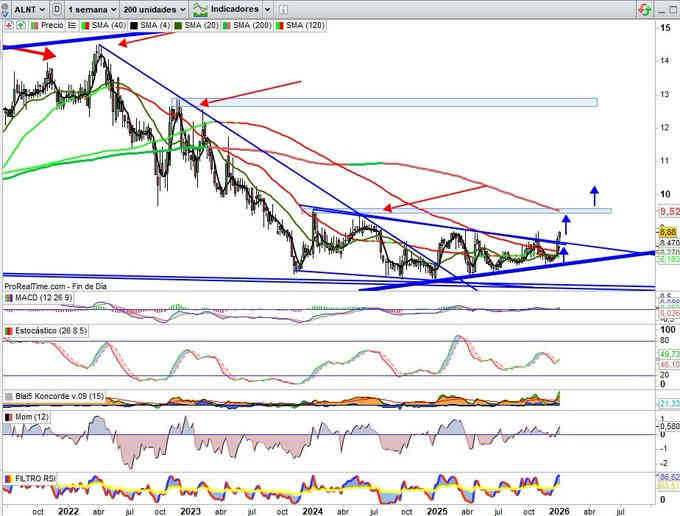Click the Blai5 Koncorde indicator icon
Image resolution: width=680 pixels, height=516 pixels.
point(9,396)
